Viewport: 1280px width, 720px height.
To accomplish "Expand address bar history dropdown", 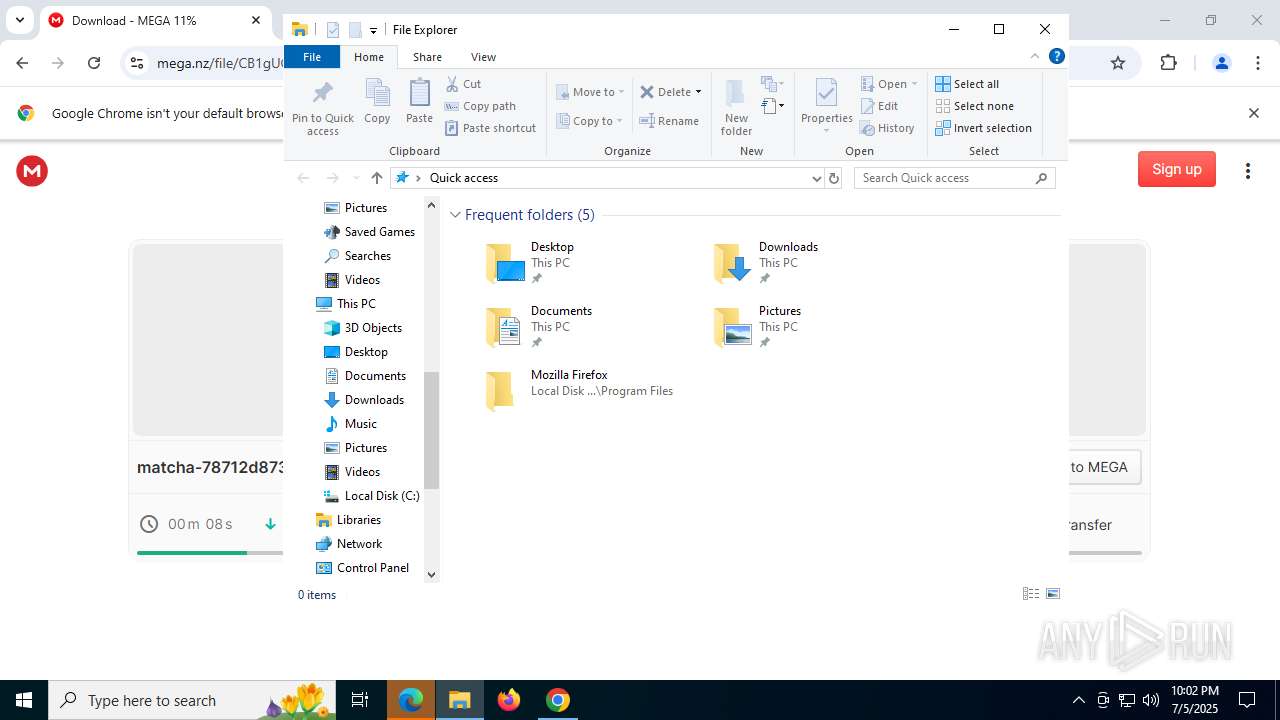I will coord(817,178).
